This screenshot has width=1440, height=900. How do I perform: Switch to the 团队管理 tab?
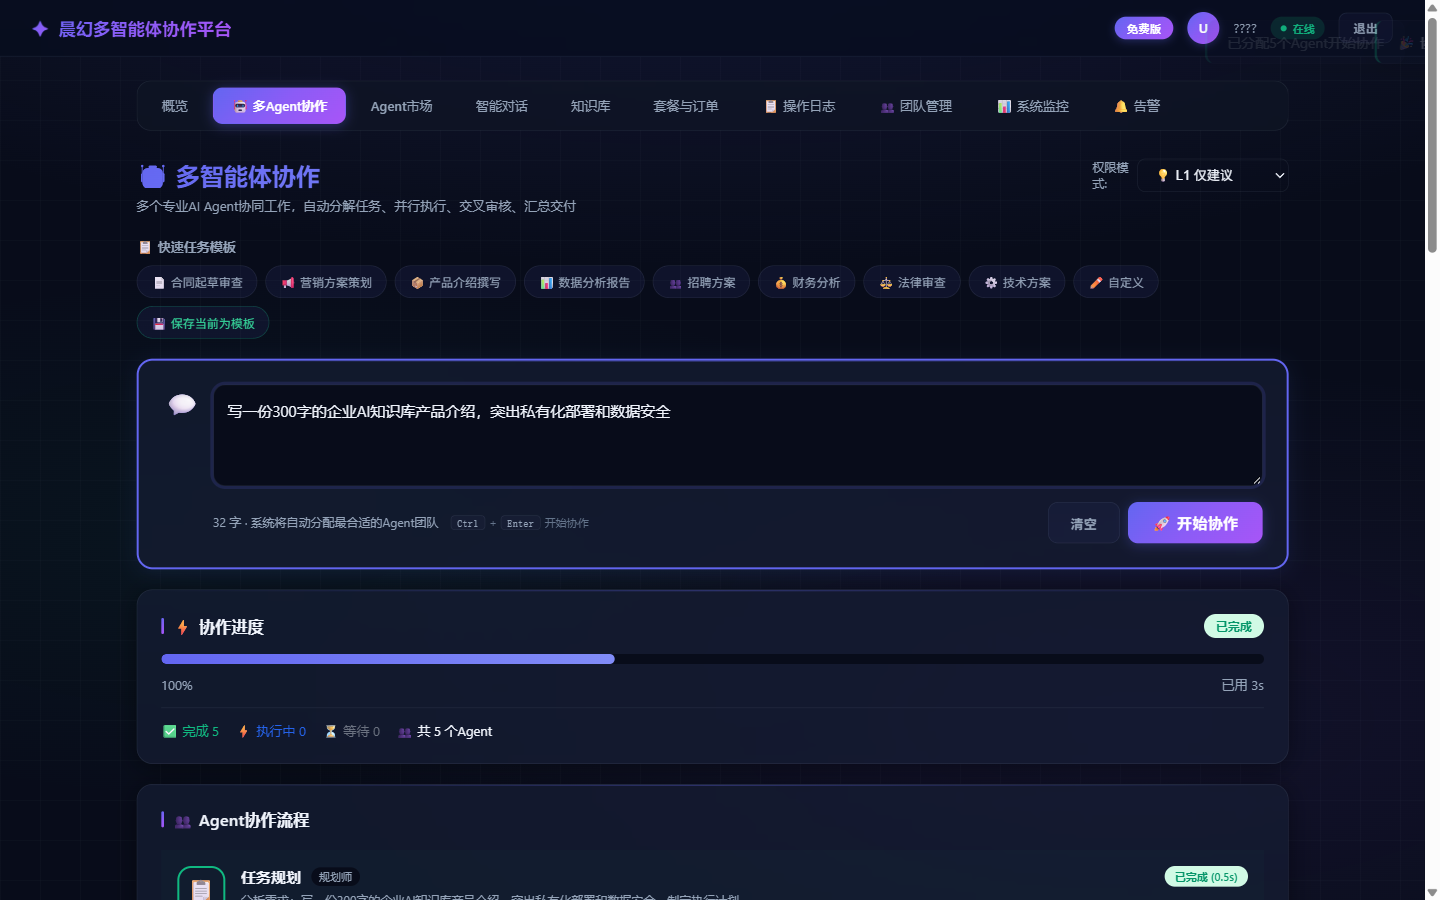pos(917,106)
